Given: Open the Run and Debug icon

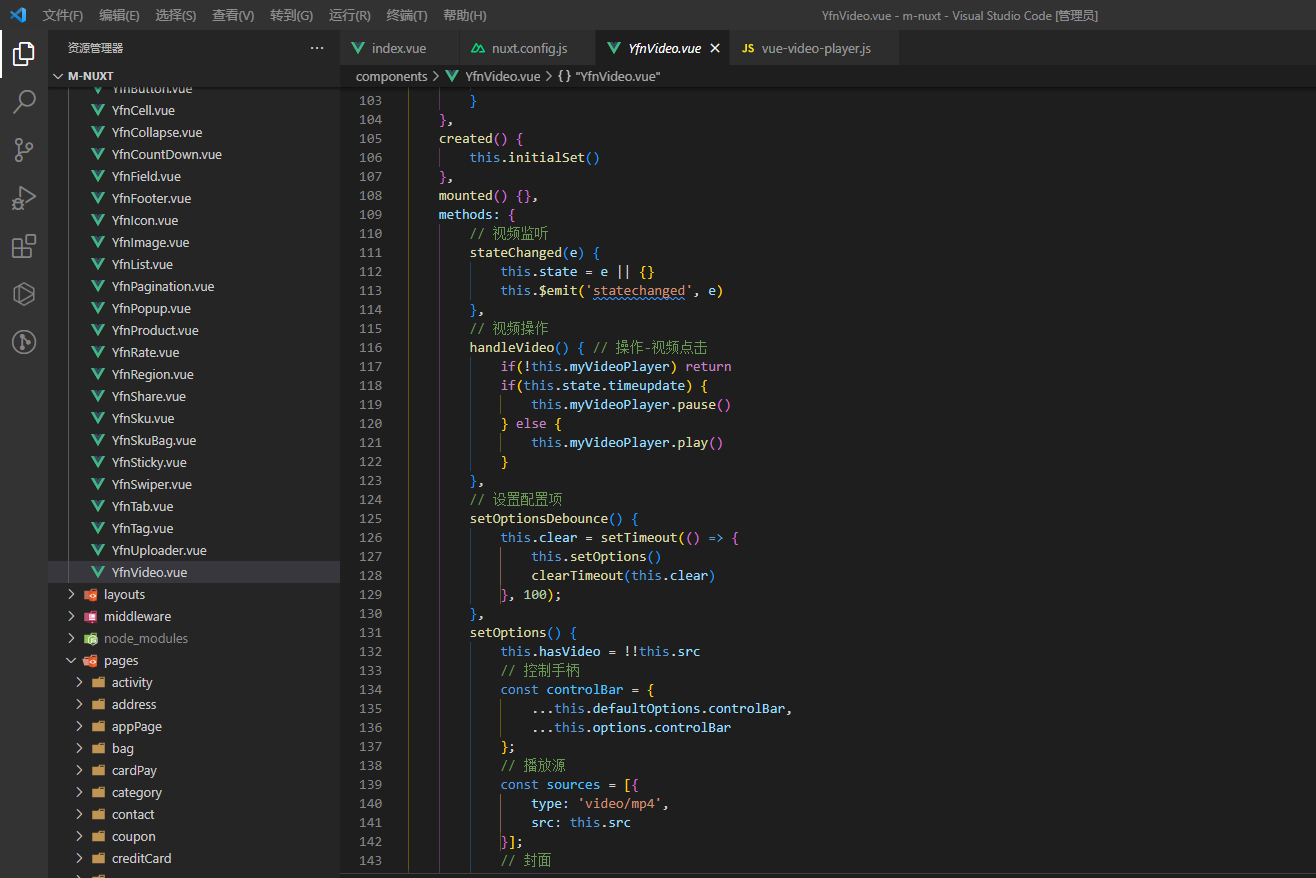Looking at the screenshot, I should point(24,198).
